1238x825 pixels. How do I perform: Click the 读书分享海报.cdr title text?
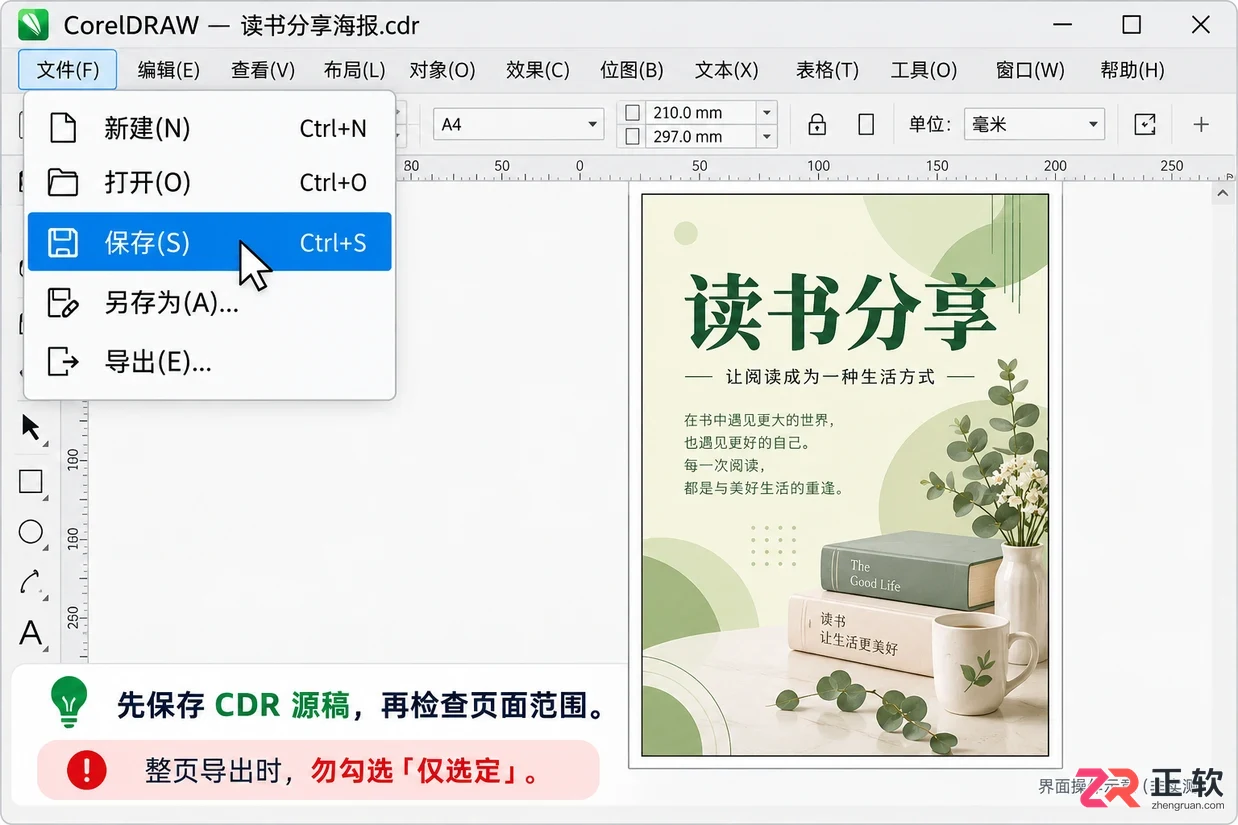pyautogui.click(x=330, y=25)
